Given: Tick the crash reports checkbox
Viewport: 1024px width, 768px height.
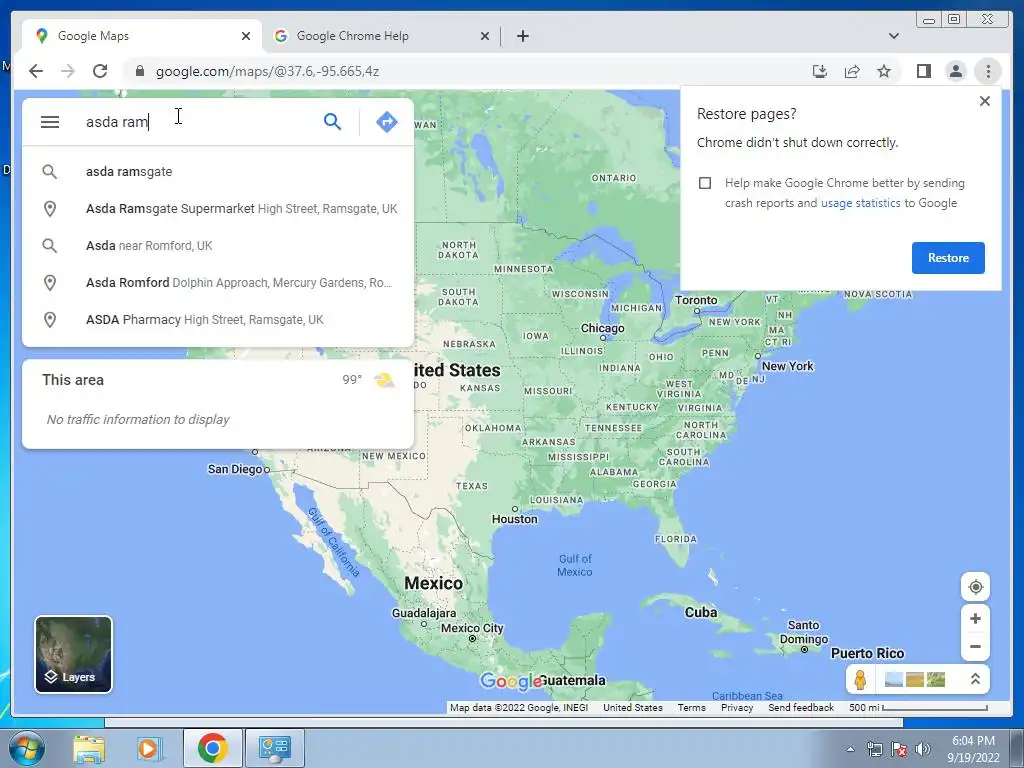Looking at the screenshot, I should [705, 183].
